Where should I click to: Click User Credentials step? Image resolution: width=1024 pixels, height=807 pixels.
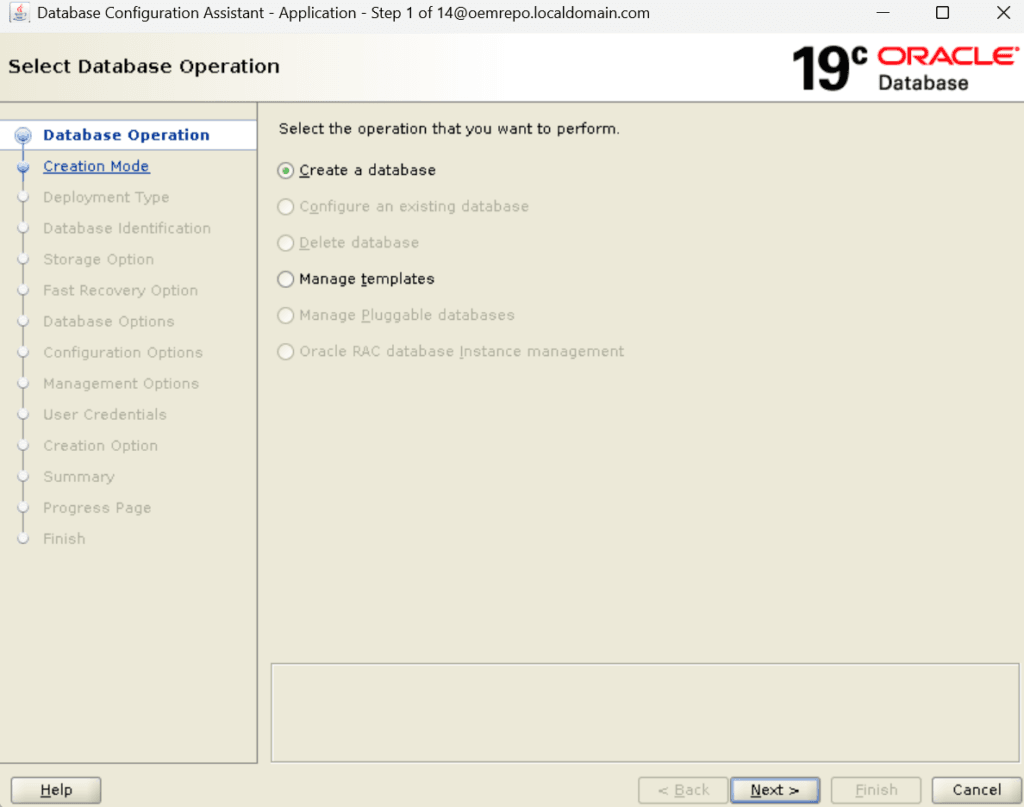pyautogui.click(x=104, y=415)
